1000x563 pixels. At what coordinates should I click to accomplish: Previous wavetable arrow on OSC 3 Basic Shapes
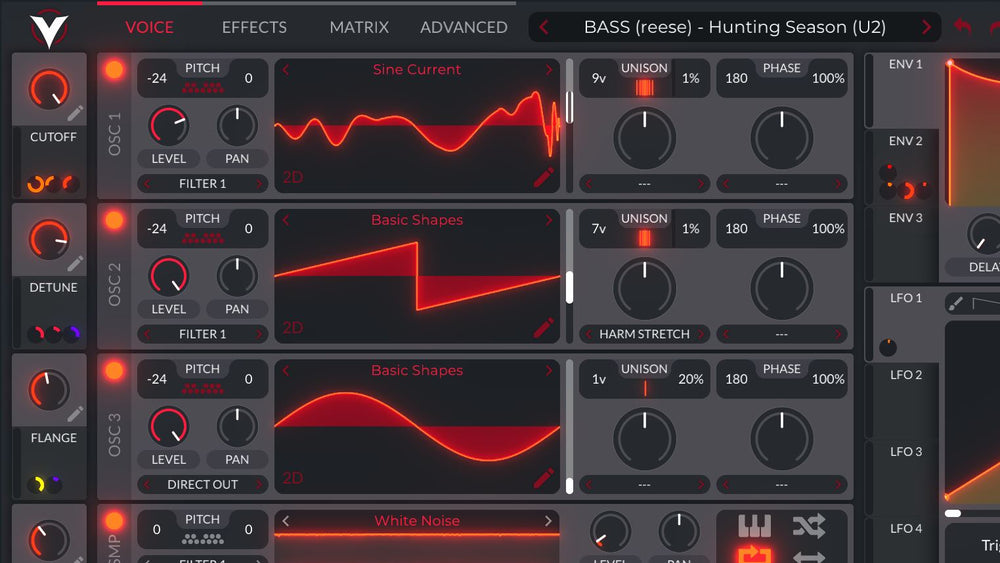coord(286,370)
